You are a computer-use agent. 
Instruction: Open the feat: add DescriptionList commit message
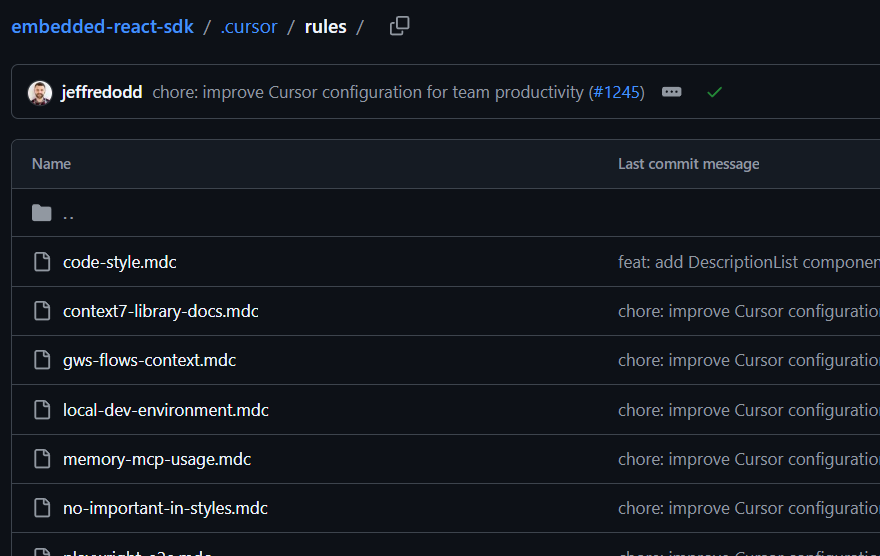click(748, 262)
